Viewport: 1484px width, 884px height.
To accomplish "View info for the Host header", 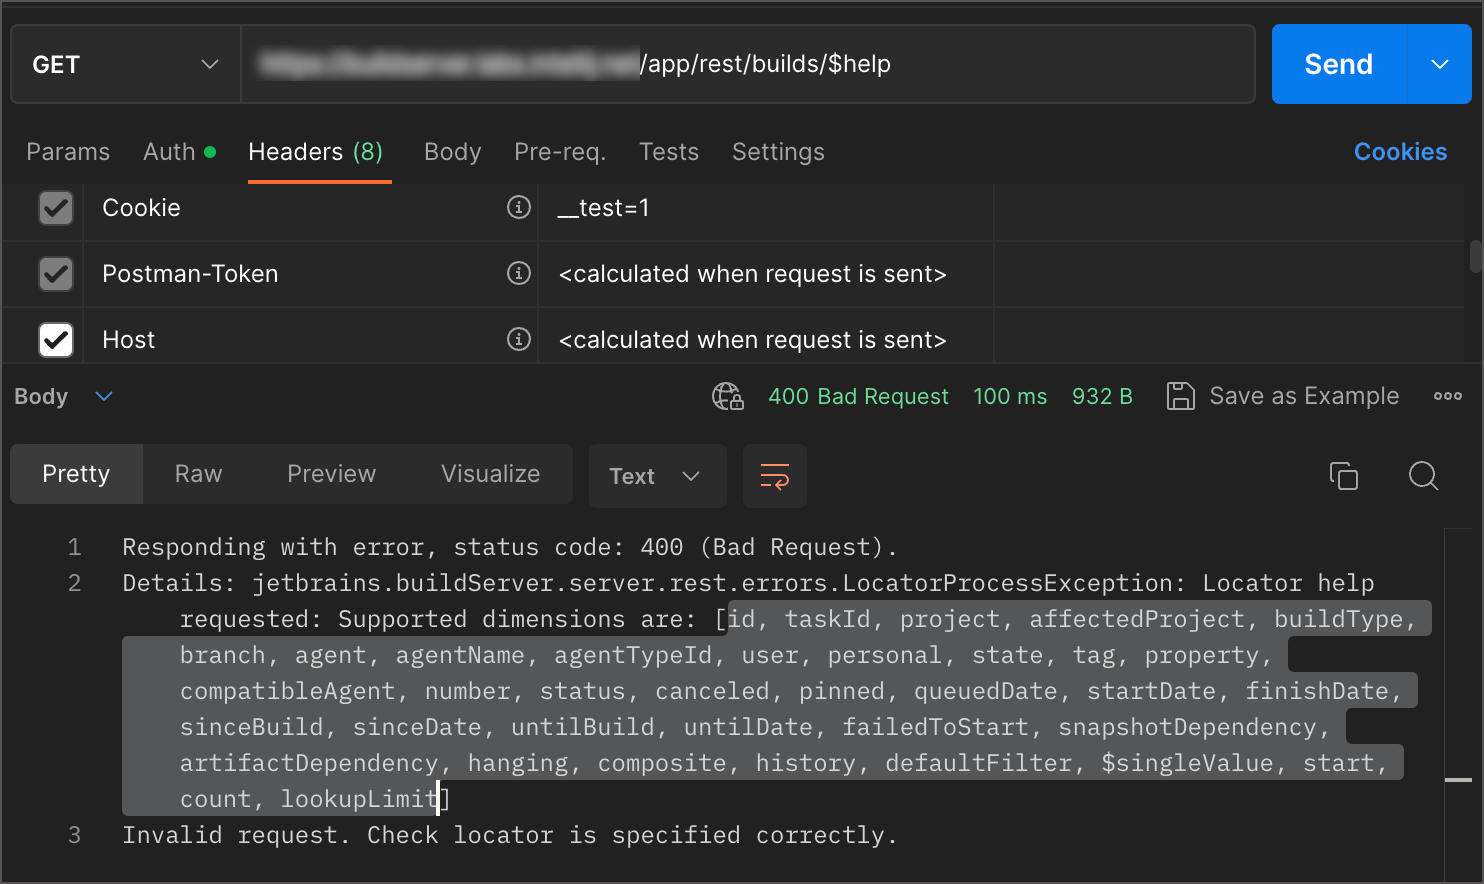I will click(518, 339).
